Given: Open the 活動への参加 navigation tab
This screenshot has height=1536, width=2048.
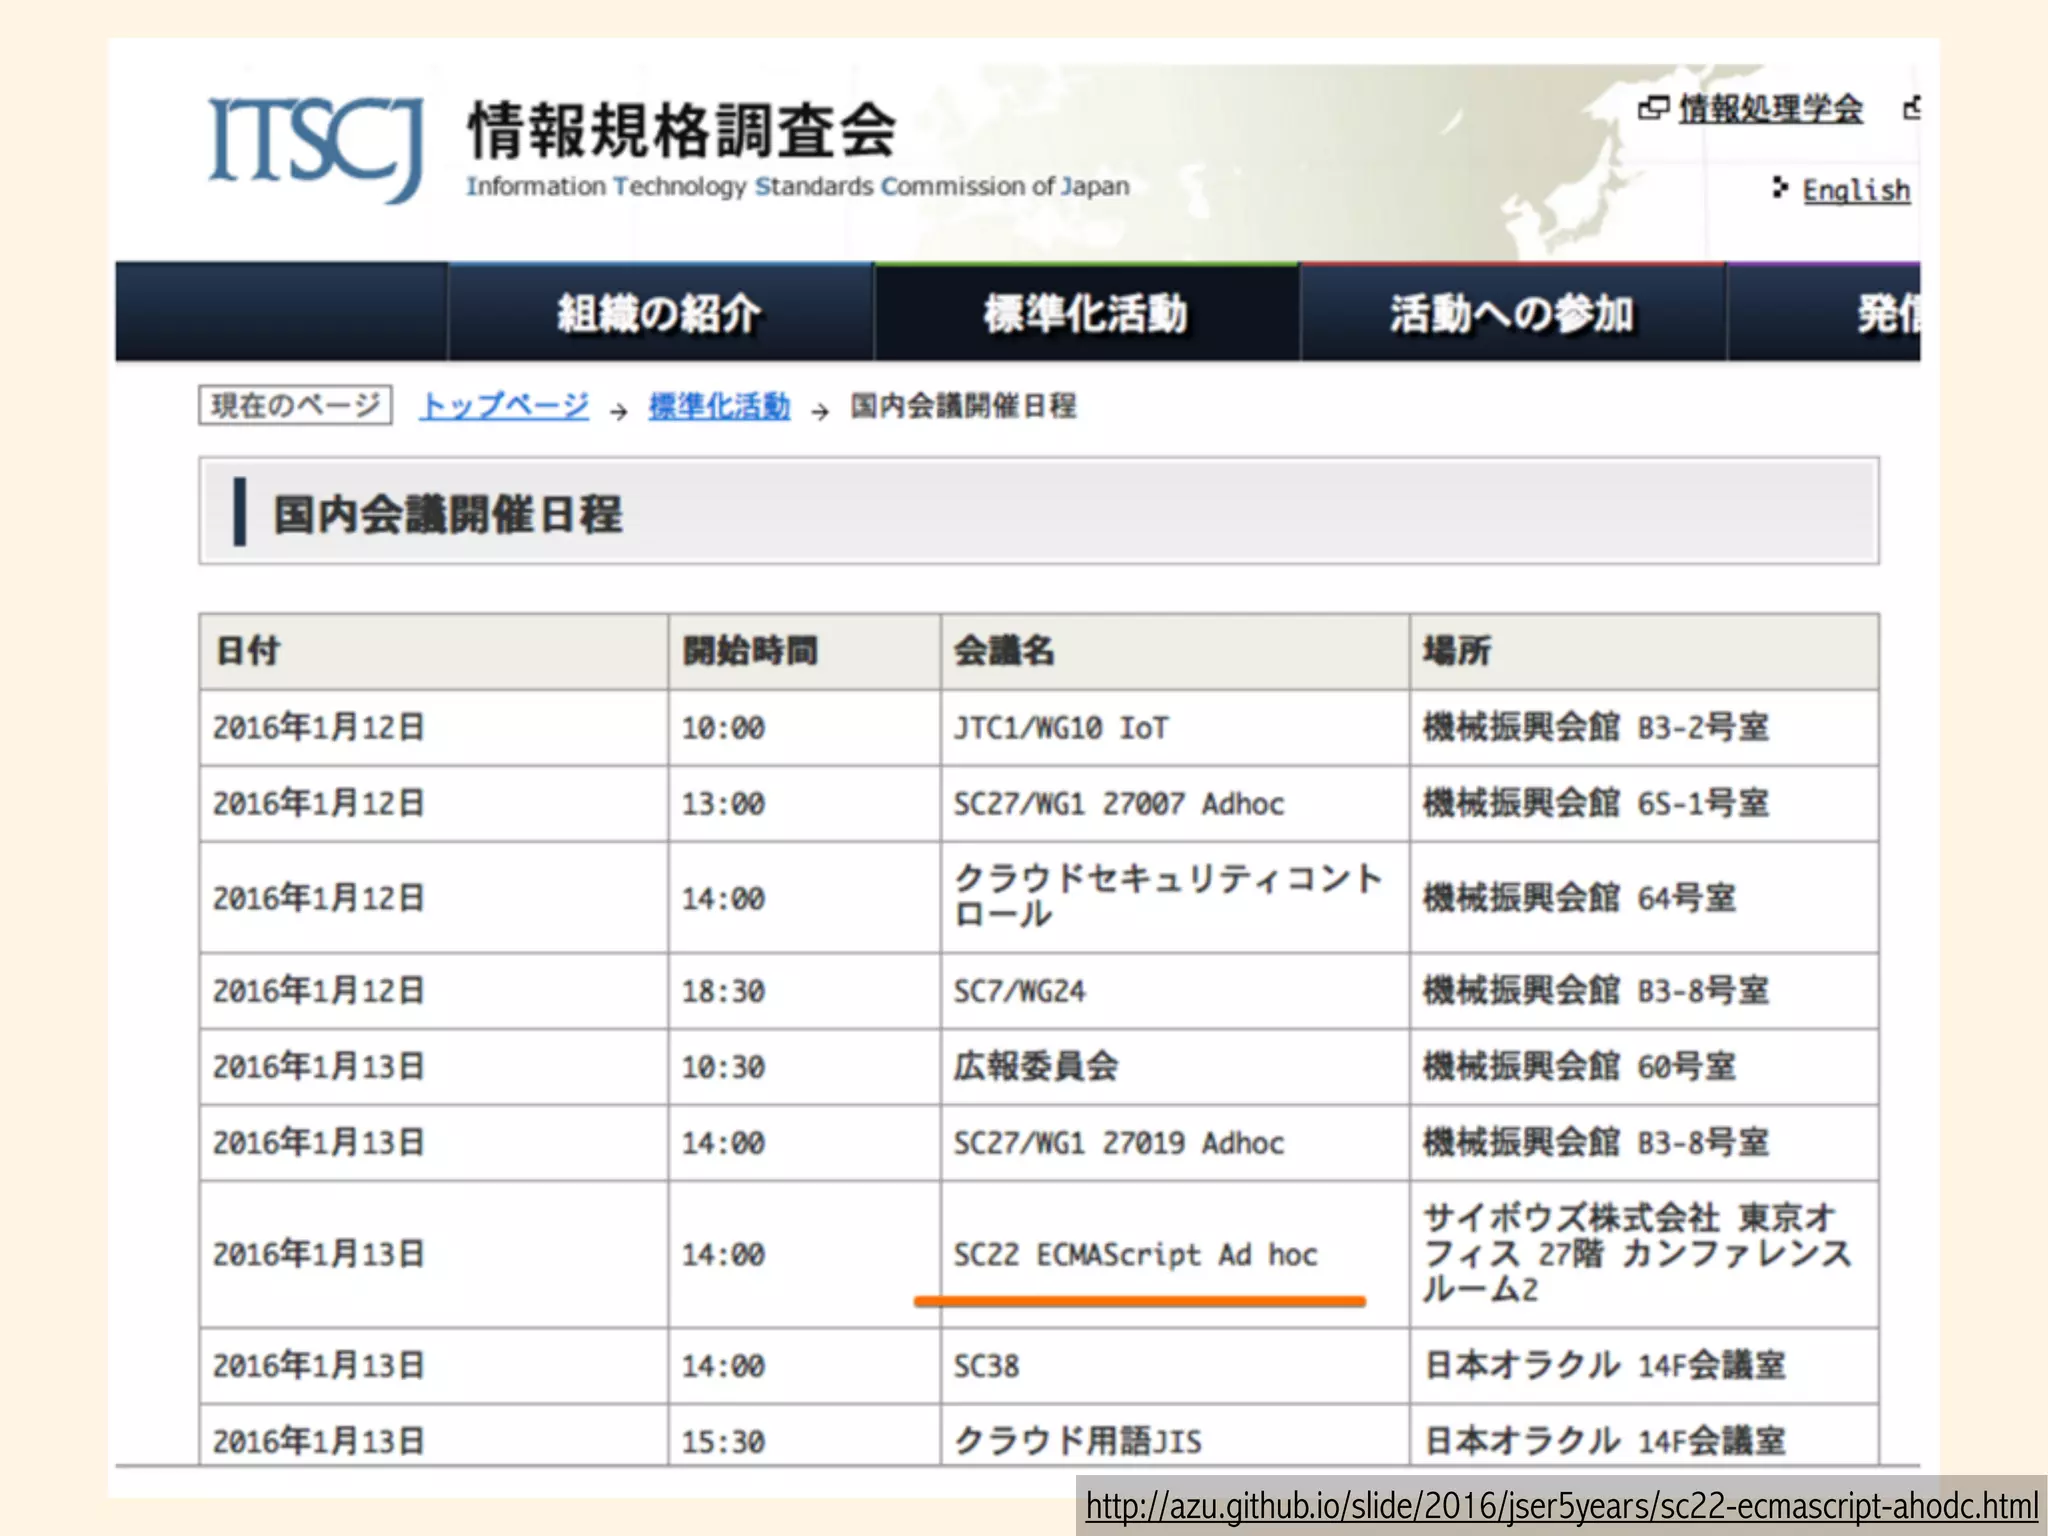Looking at the screenshot, I should pos(1511,313).
